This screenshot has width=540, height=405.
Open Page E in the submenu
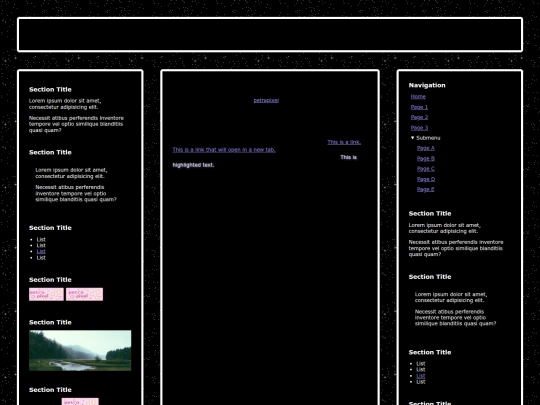point(426,189)
